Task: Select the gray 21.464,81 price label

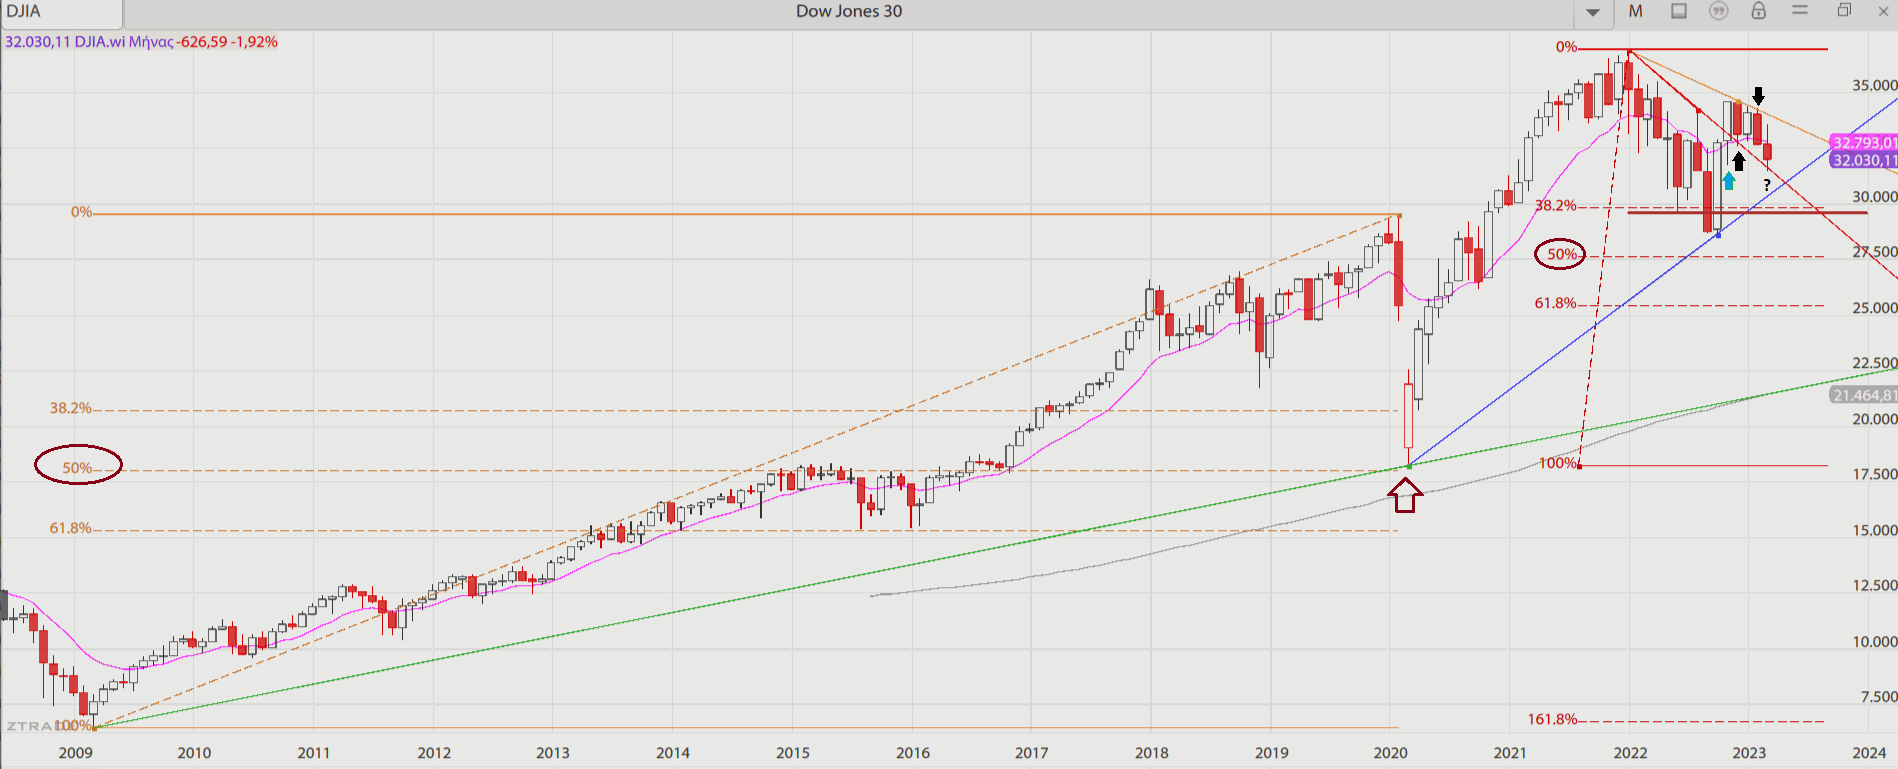Action: (1863, 395)
